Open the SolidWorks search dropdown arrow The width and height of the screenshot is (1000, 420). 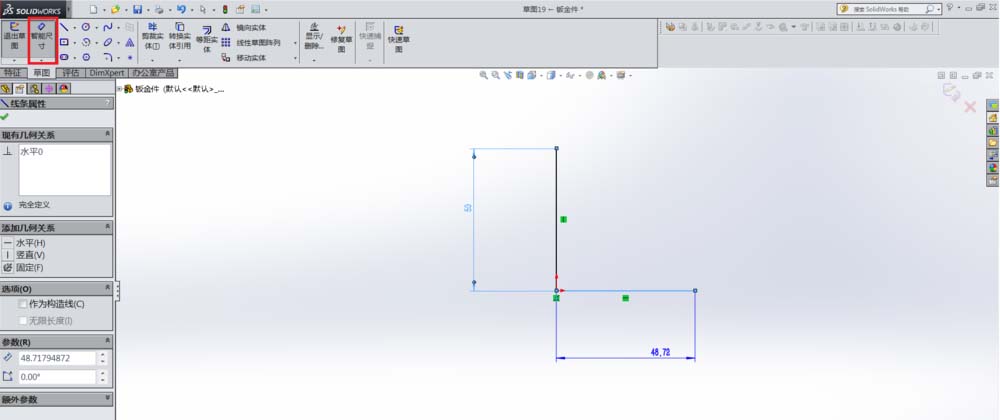[939, 10]
